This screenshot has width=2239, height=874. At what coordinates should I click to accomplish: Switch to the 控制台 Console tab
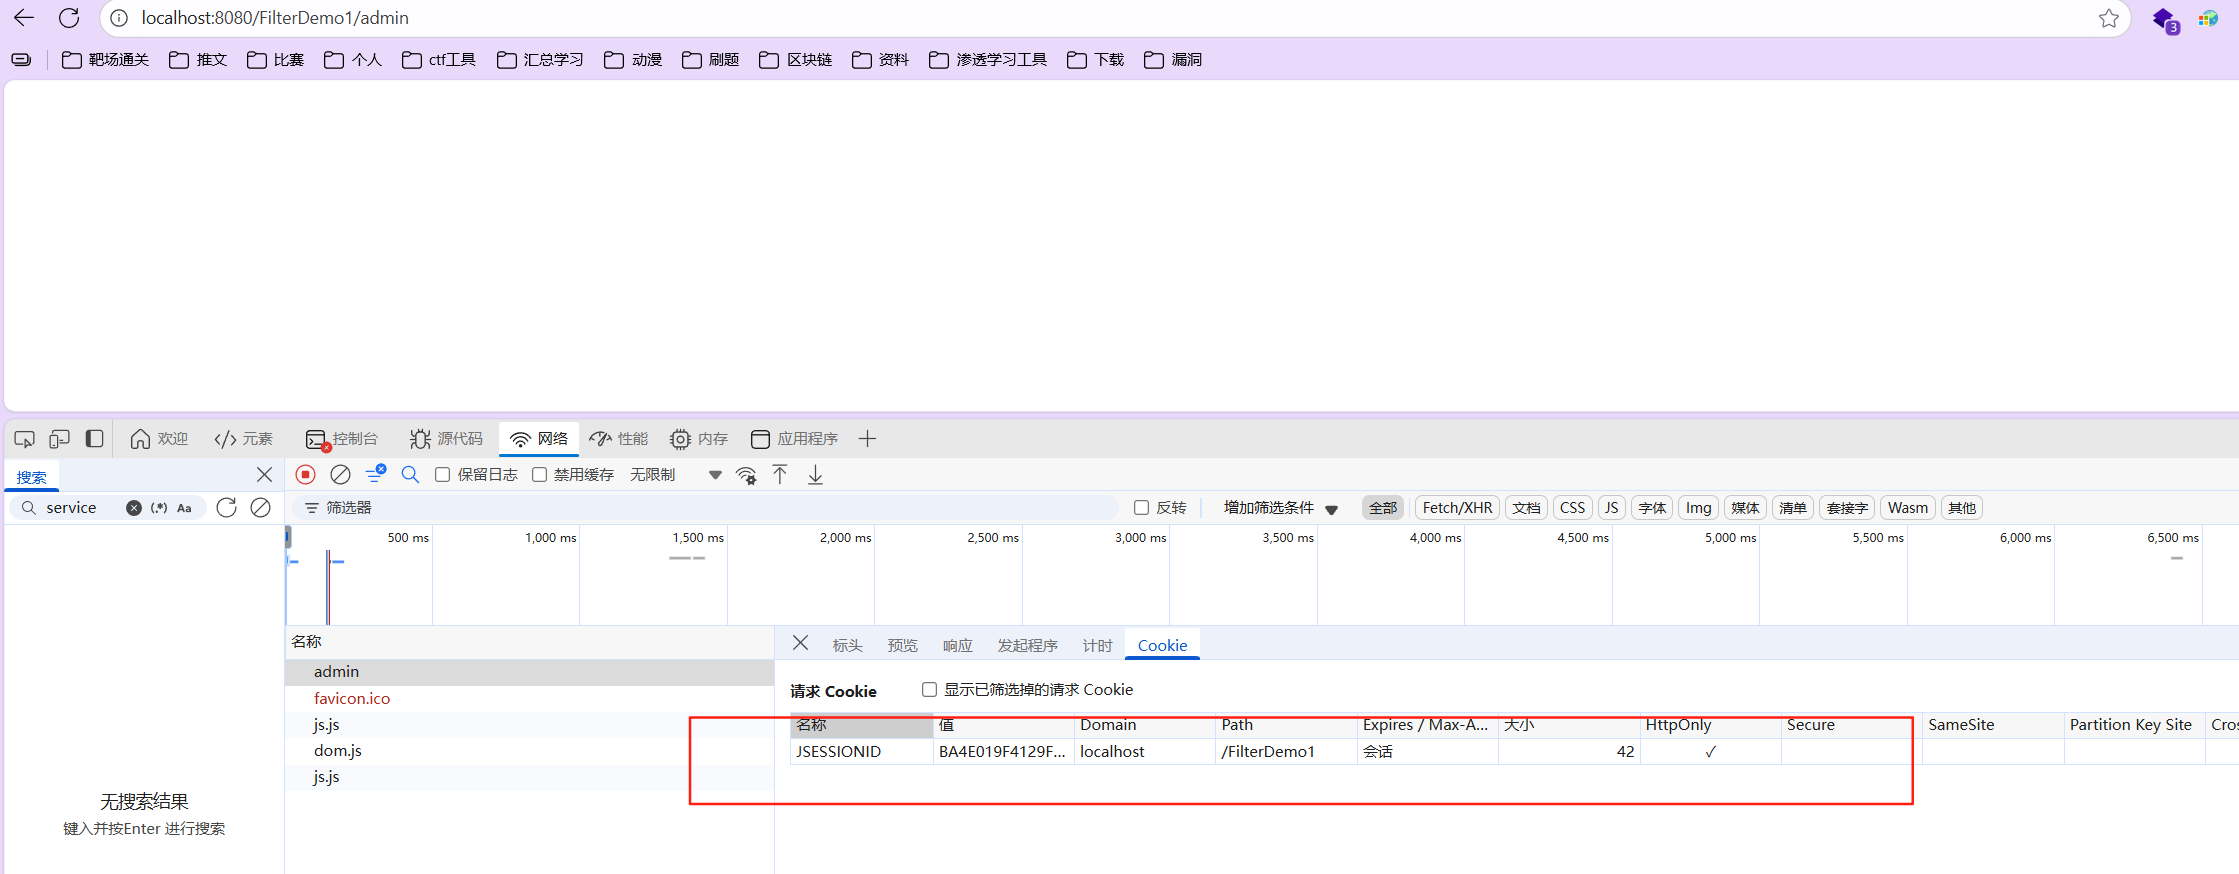tap(342, 439)
